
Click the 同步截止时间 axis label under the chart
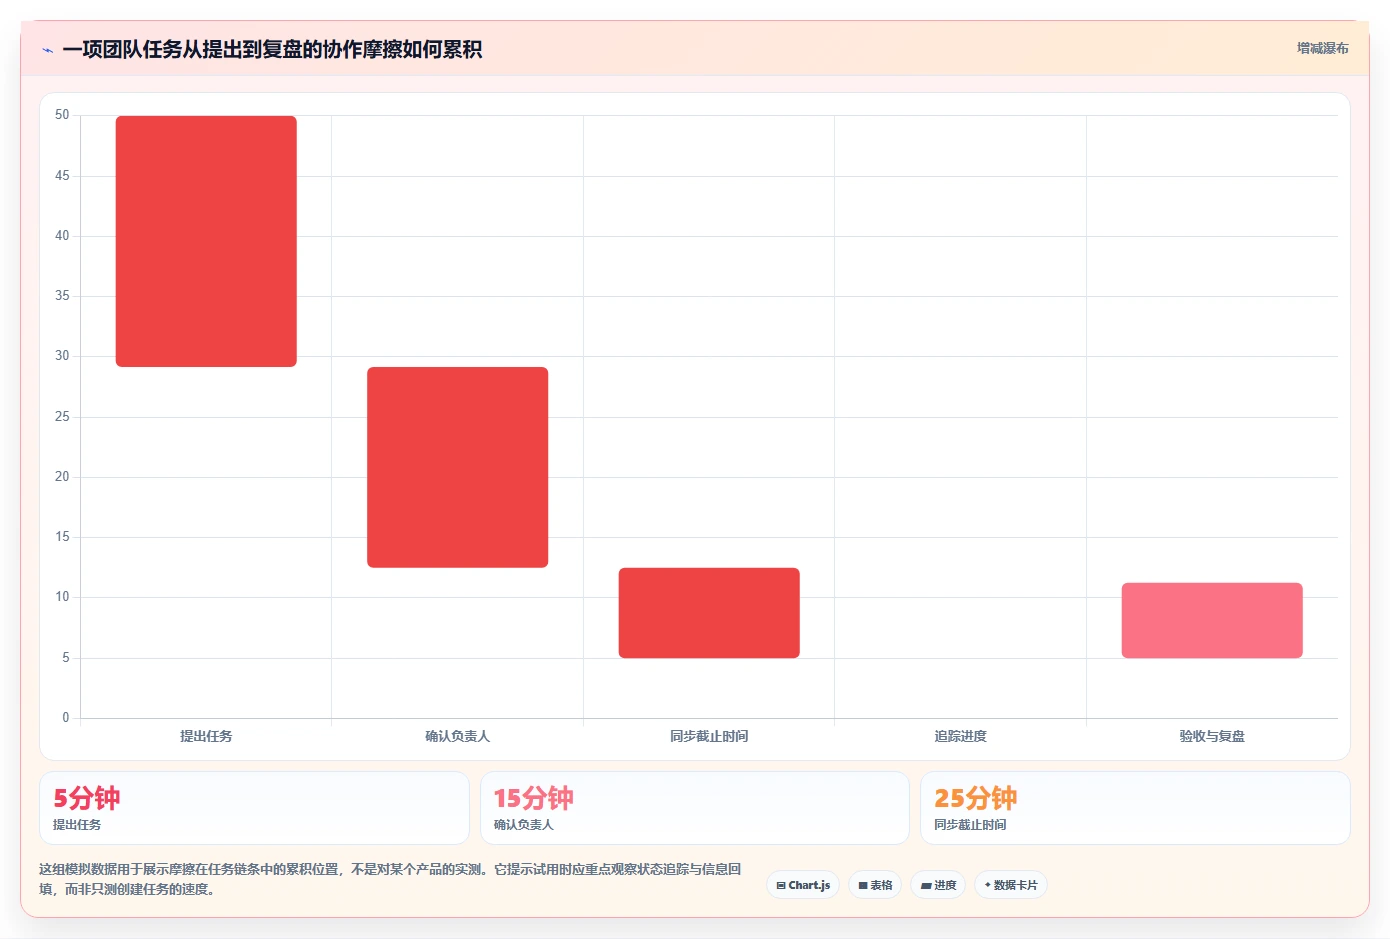tap(709, 736)
